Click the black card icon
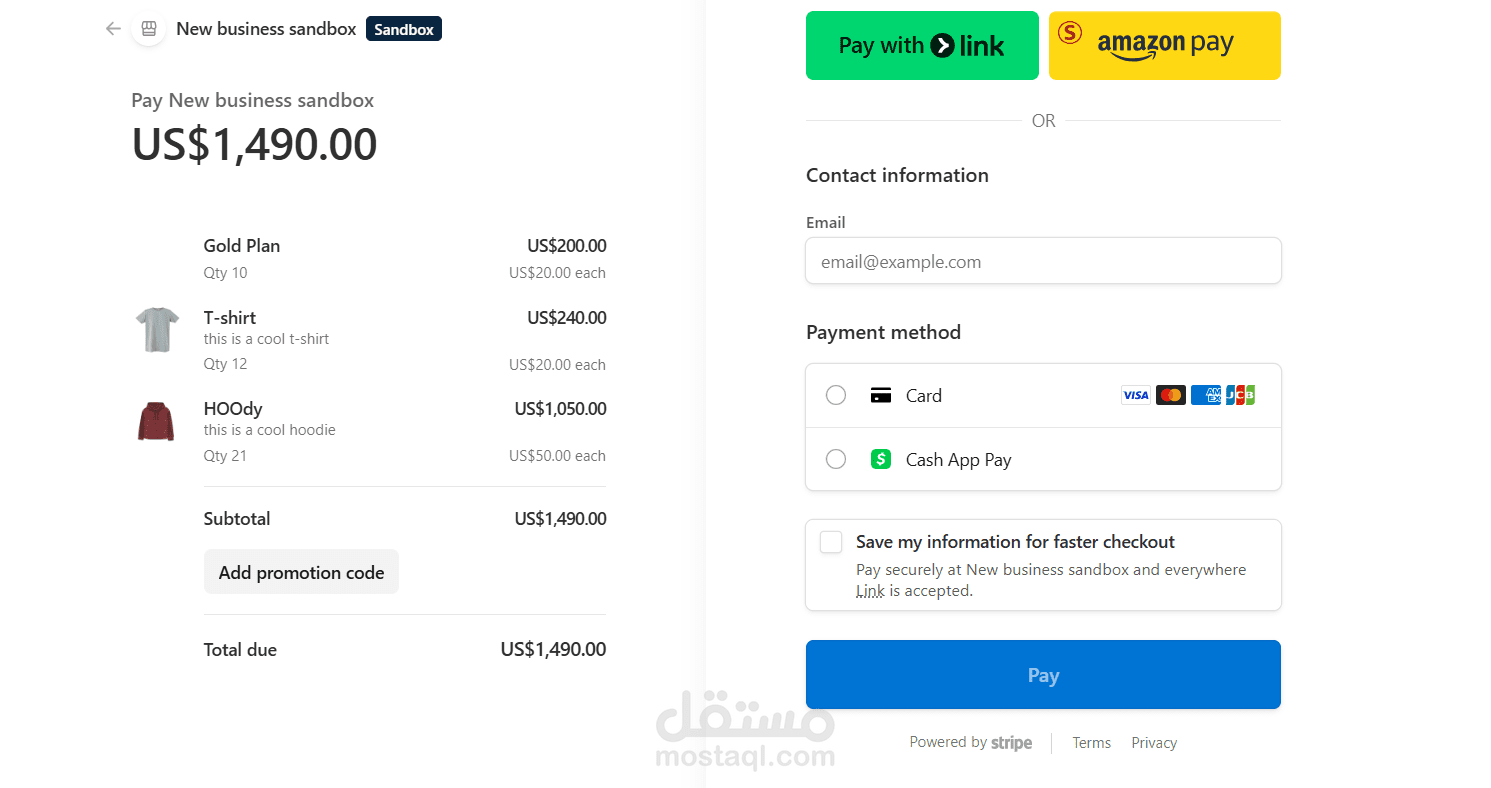The height and width of the screenshot is (788, 1491). [x=881, y=395]
